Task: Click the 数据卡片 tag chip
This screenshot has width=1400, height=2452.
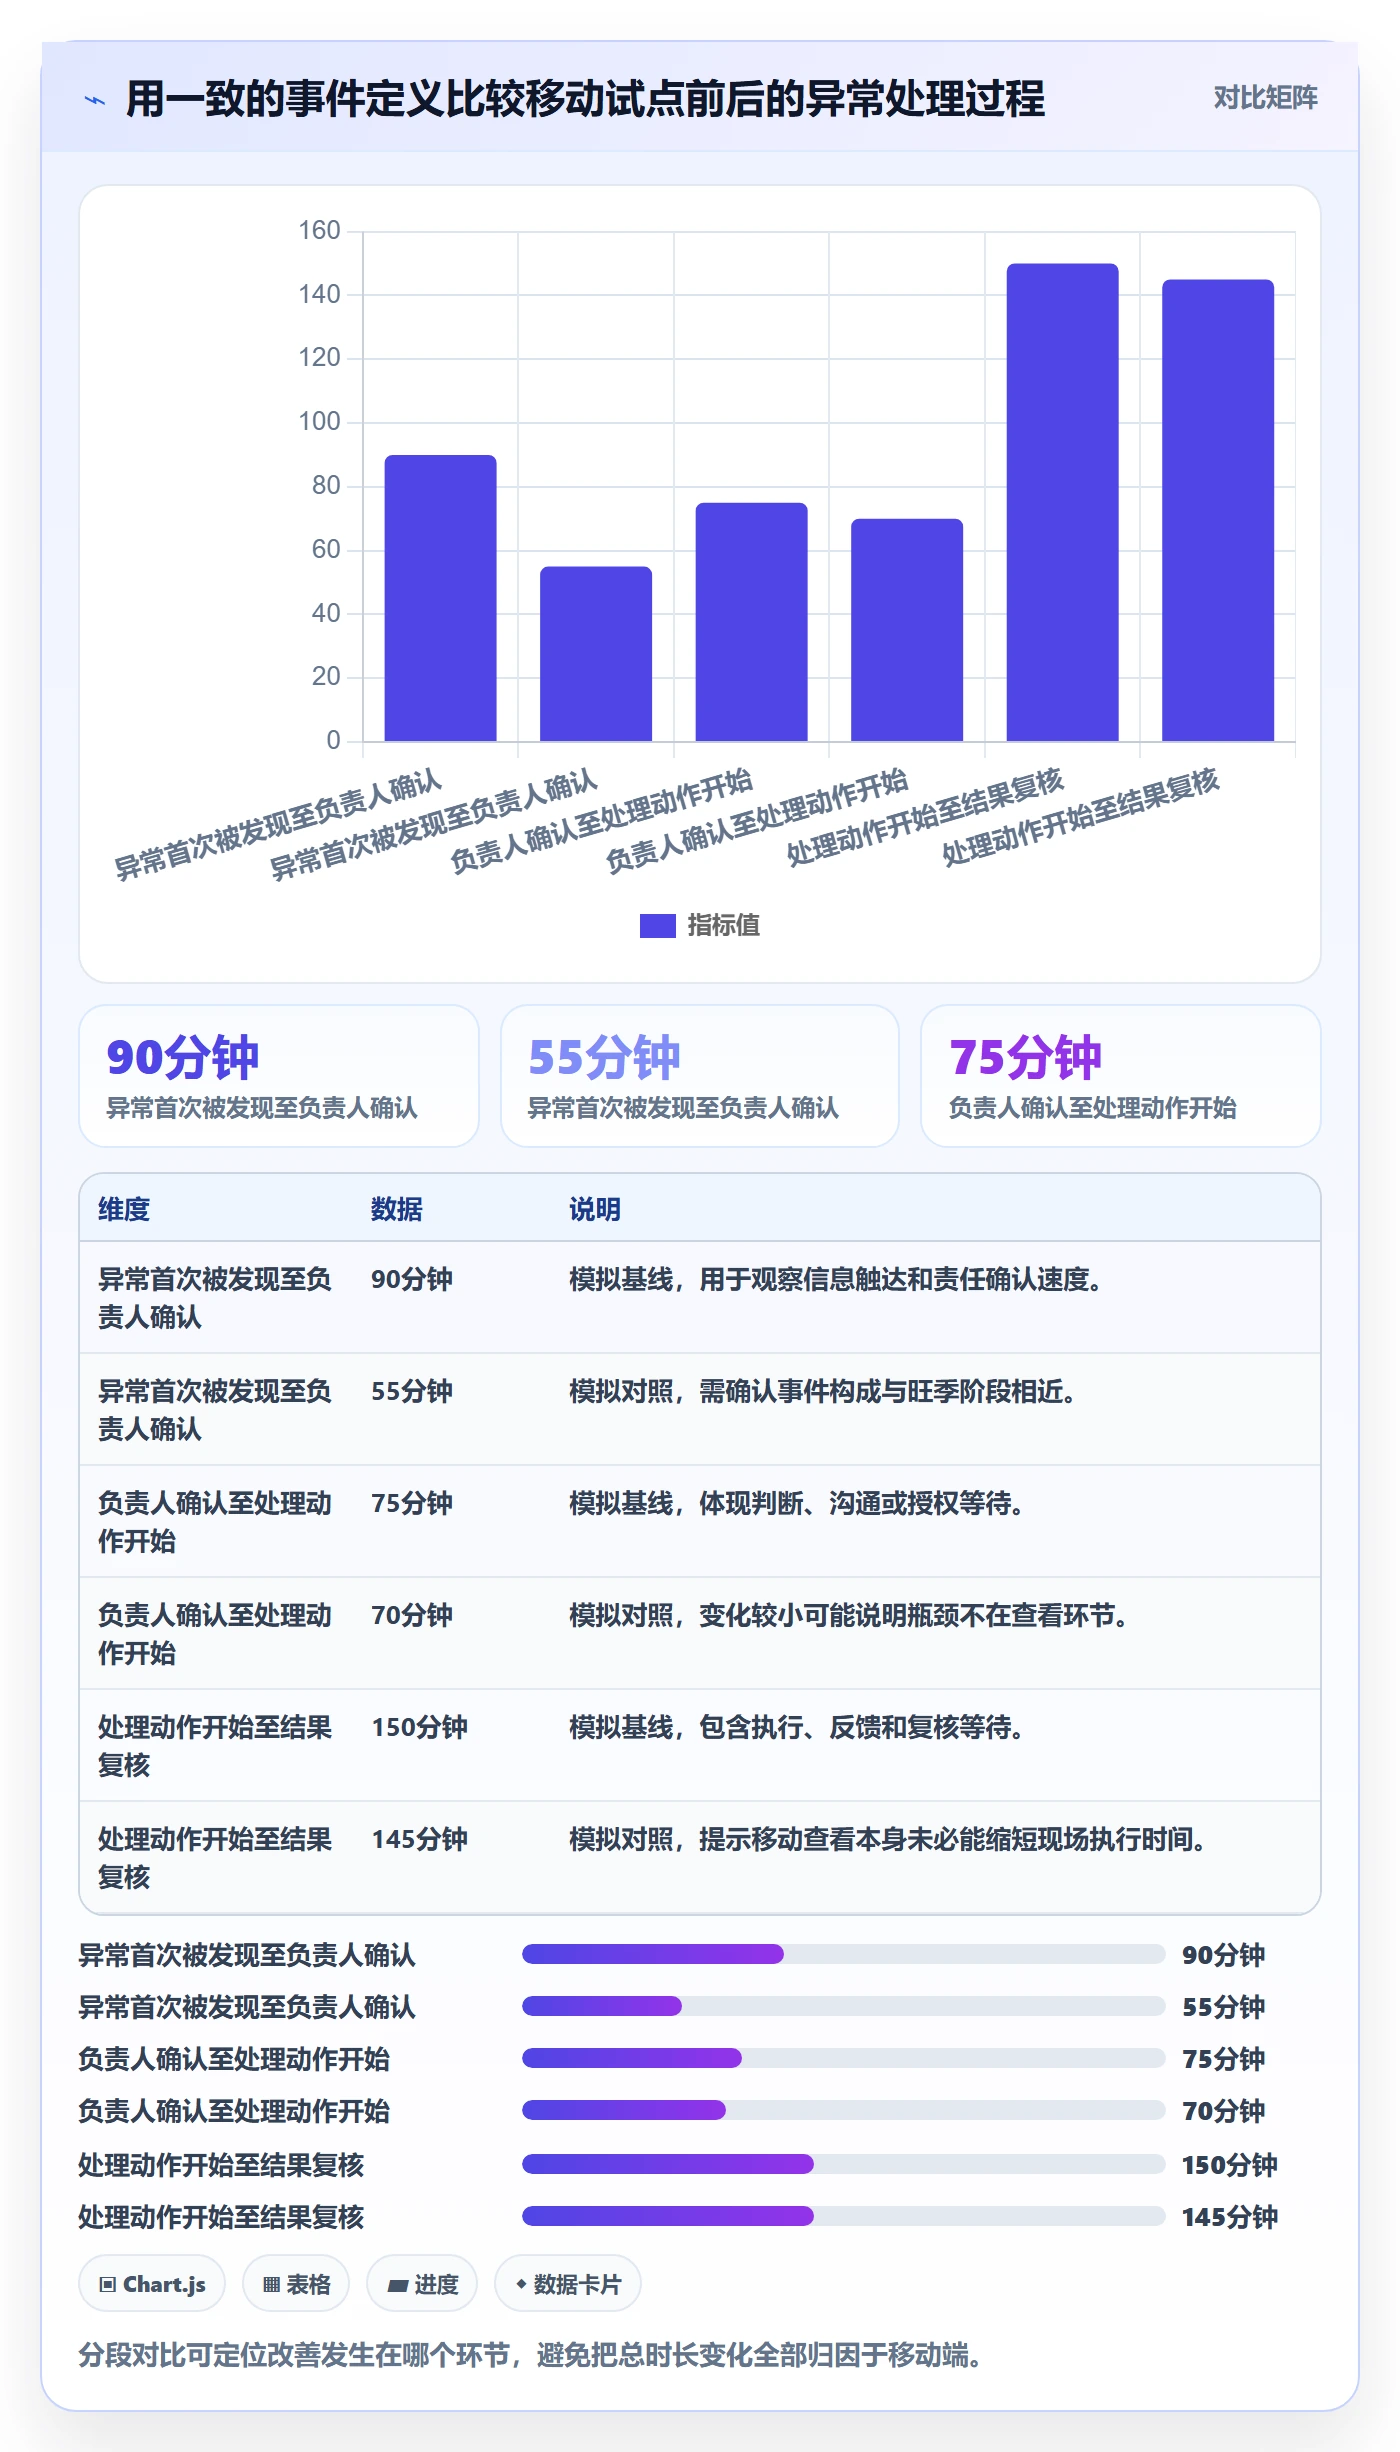Action: (568, 2284)
